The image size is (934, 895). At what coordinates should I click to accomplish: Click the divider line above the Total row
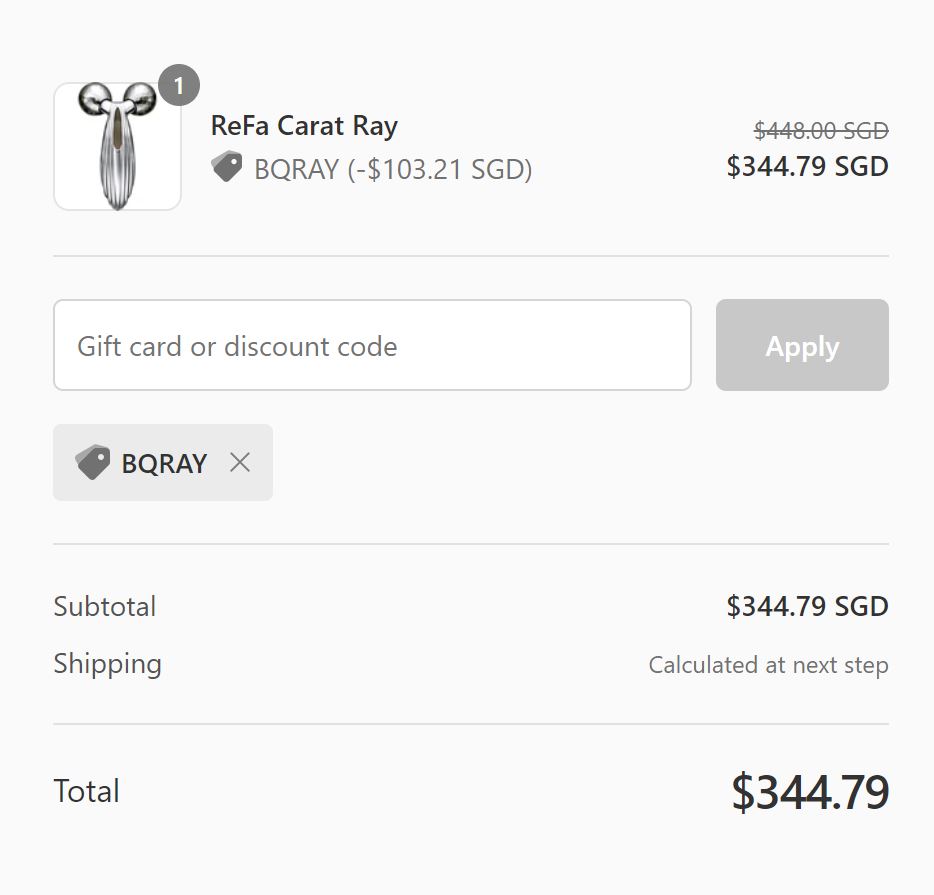pos(471,724)
